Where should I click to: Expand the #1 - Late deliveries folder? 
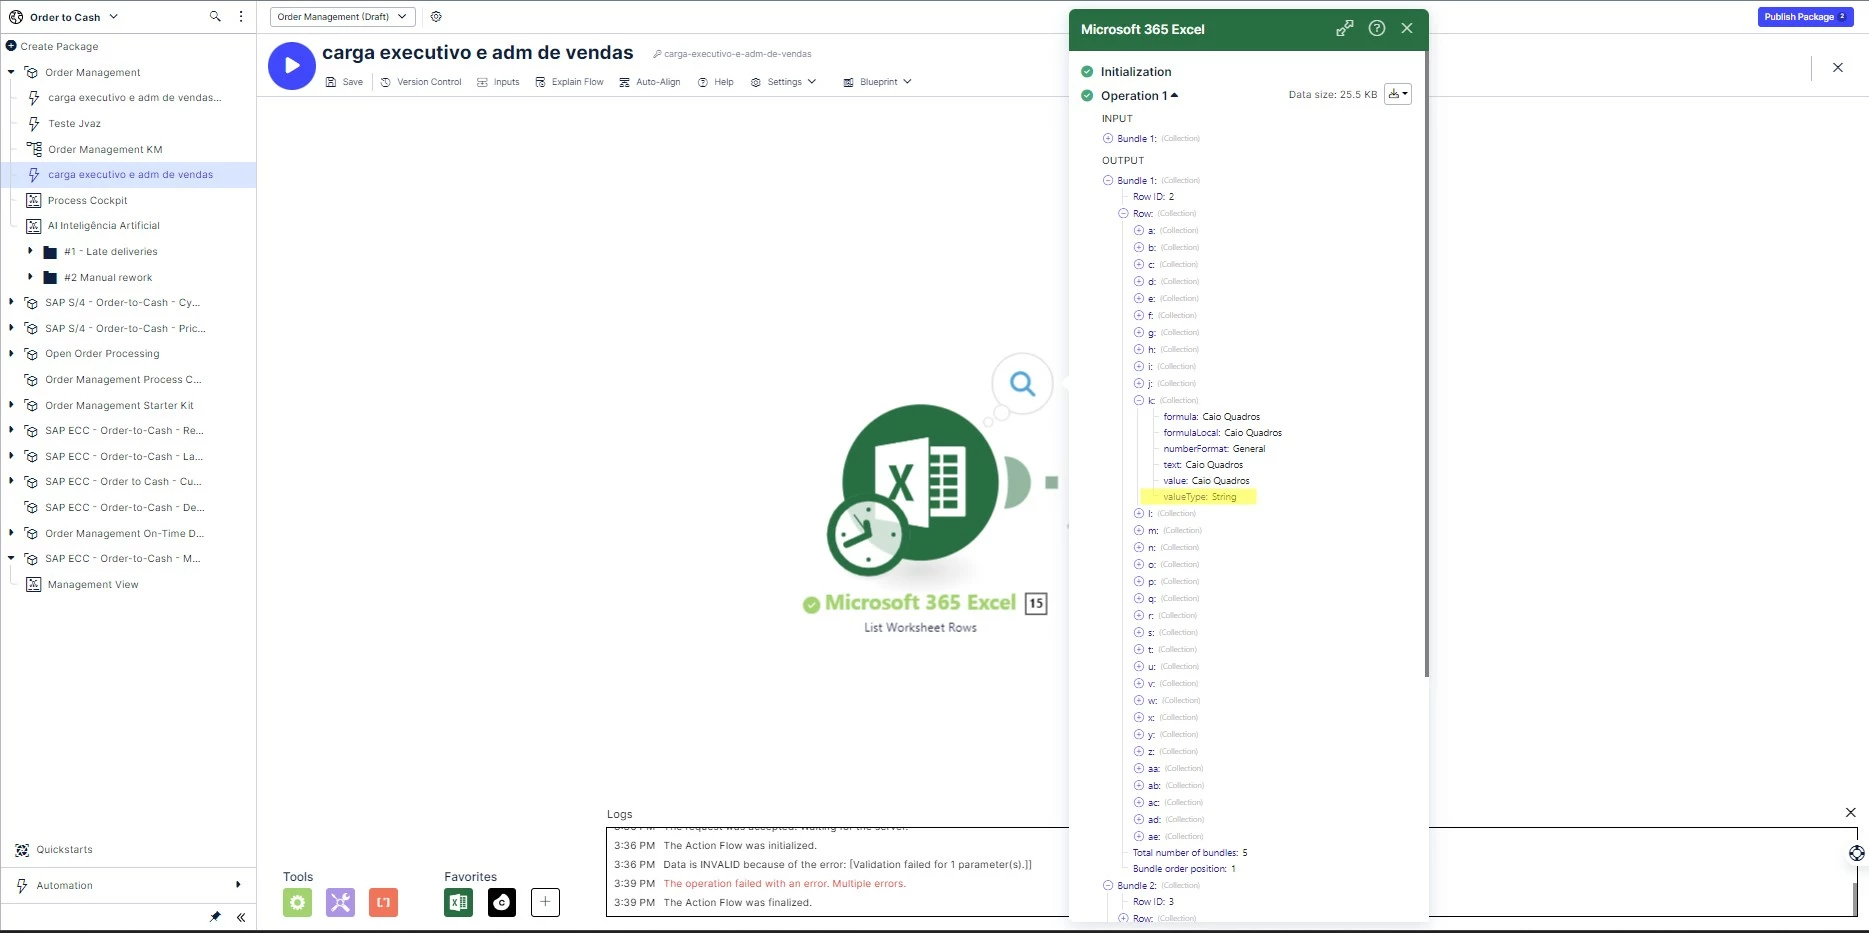pyautogui.click(x=30, y=251)
